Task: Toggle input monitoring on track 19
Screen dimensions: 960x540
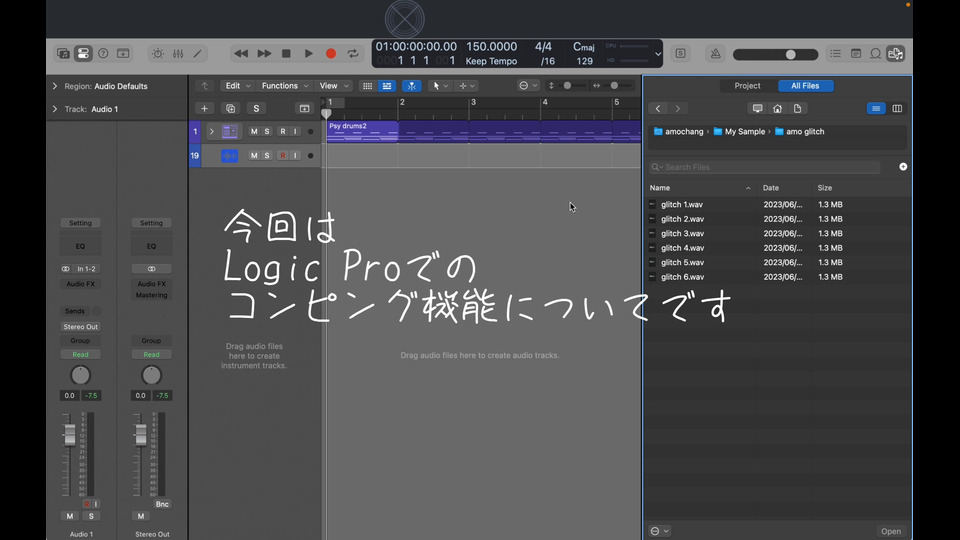Action: point(295,156)
